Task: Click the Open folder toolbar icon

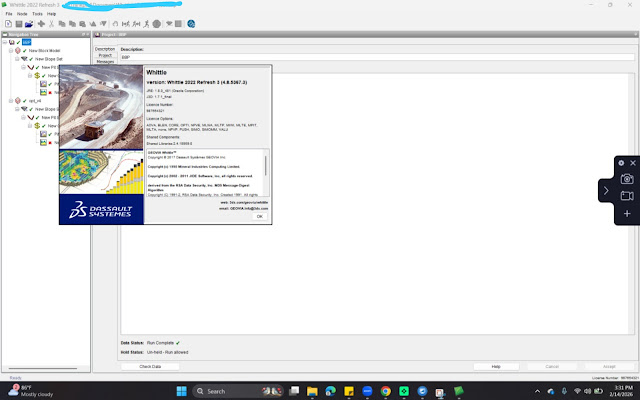Action: (x=29, y=24)
